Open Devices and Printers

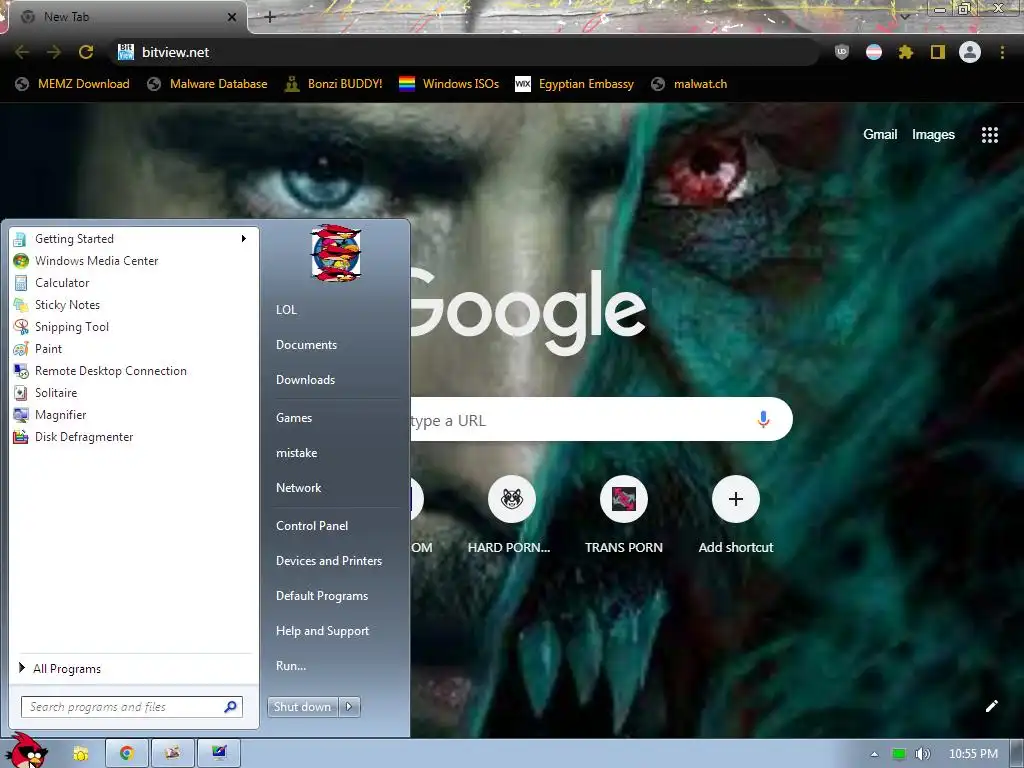[x=328, y=561]
